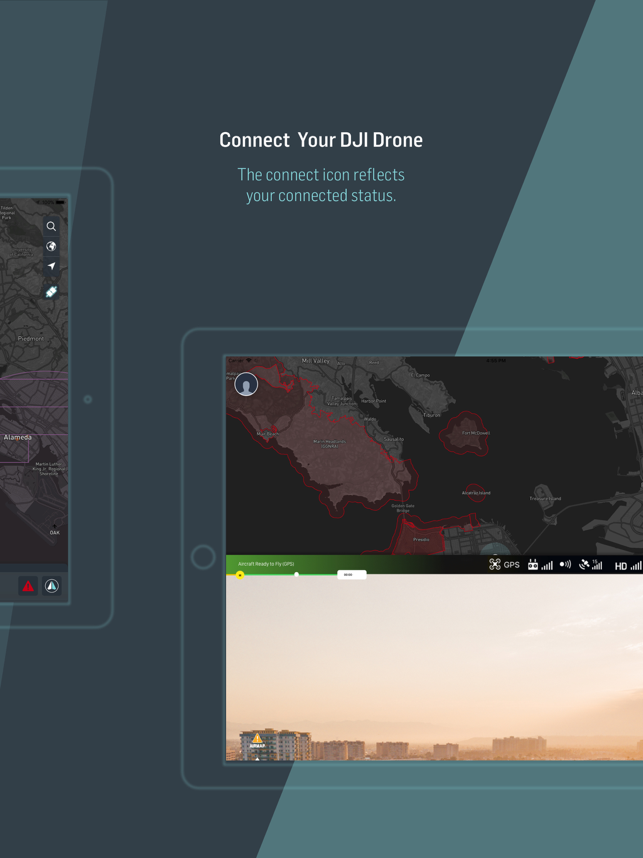Click the Connect Your DJI Drone heading
This screenshot has width=643, height=858.
[321, 140]
